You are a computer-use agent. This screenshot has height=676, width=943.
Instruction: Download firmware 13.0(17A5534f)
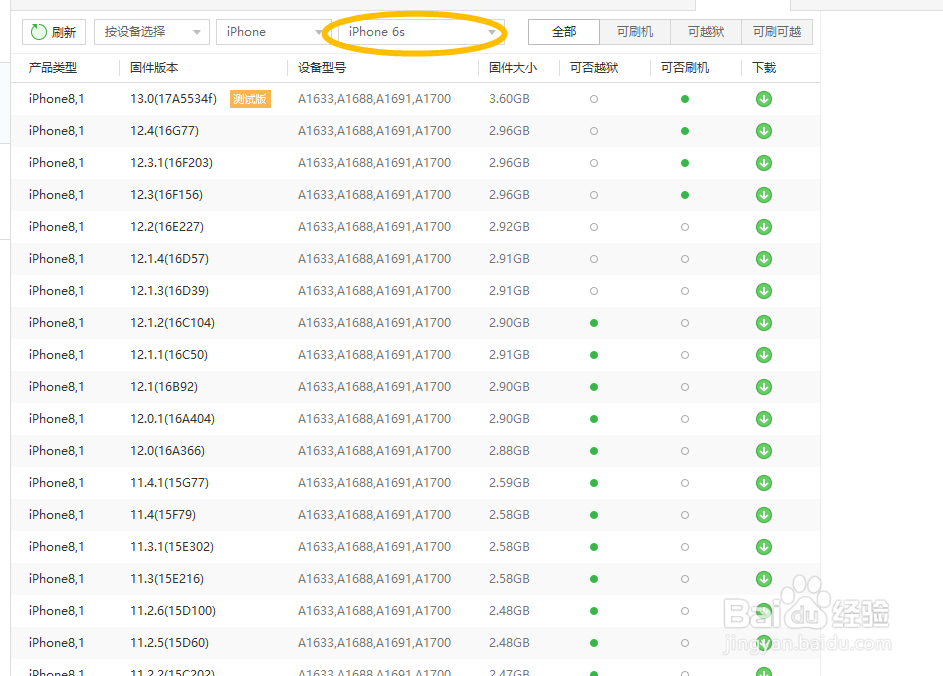(764, 99)
